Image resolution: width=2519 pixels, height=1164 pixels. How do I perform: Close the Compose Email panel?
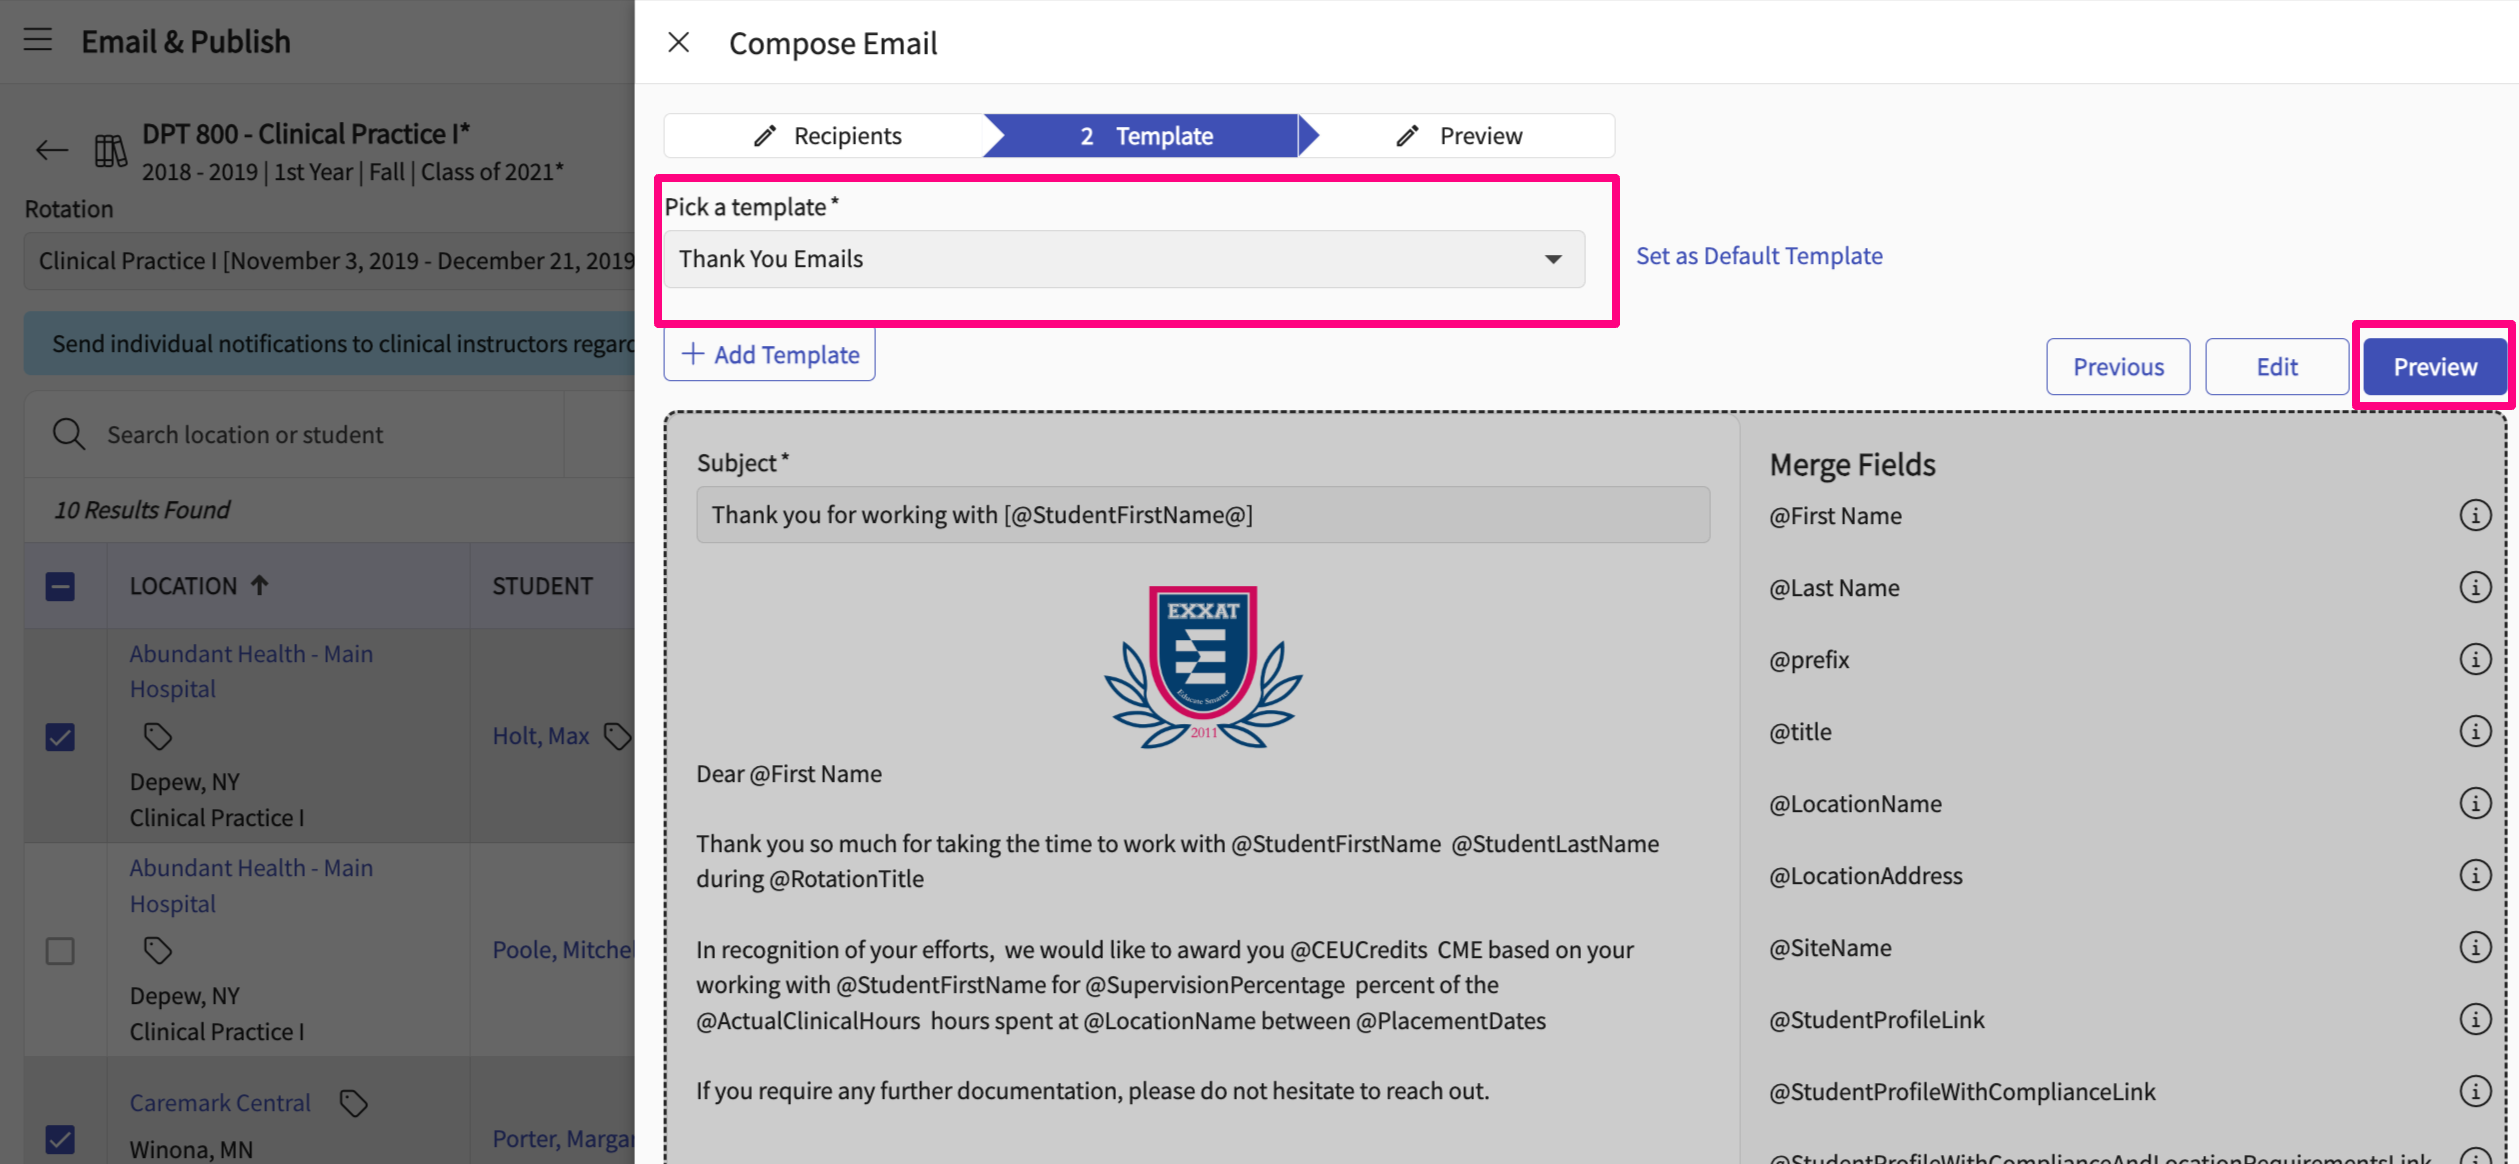tap(678, 42)
